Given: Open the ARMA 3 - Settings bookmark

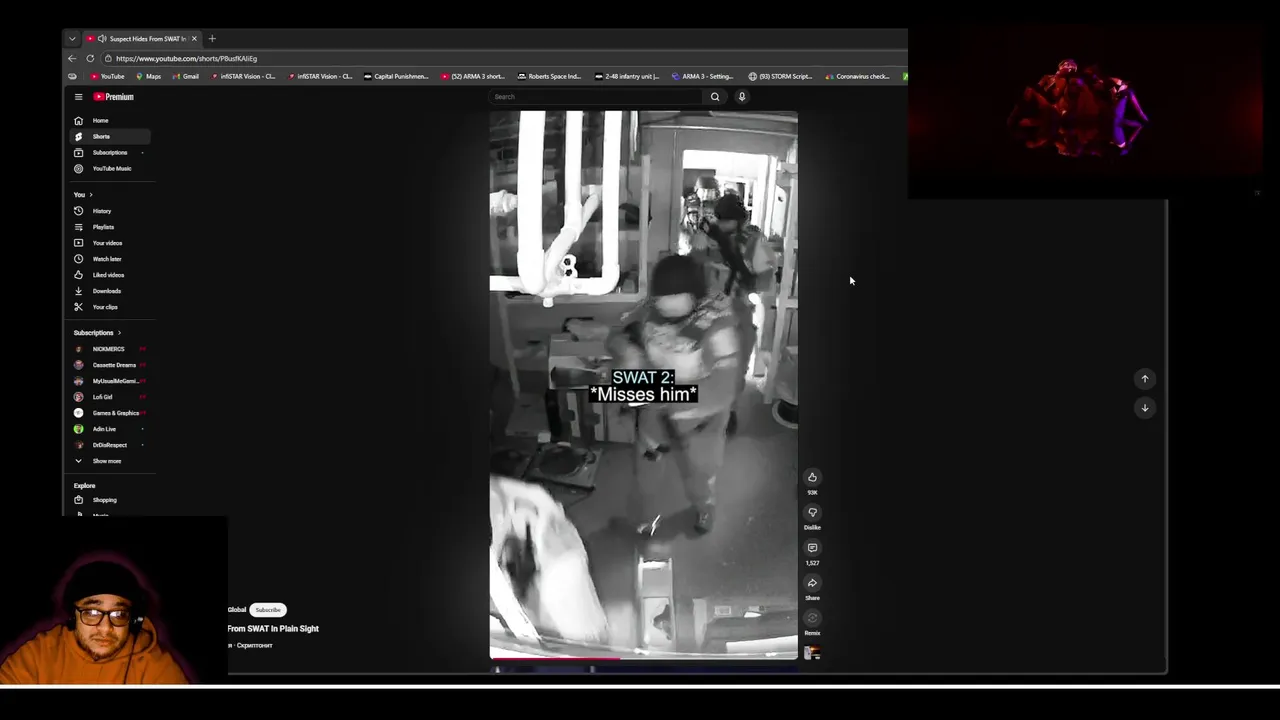Looking at the screenshot, I should tap(702, 76).
